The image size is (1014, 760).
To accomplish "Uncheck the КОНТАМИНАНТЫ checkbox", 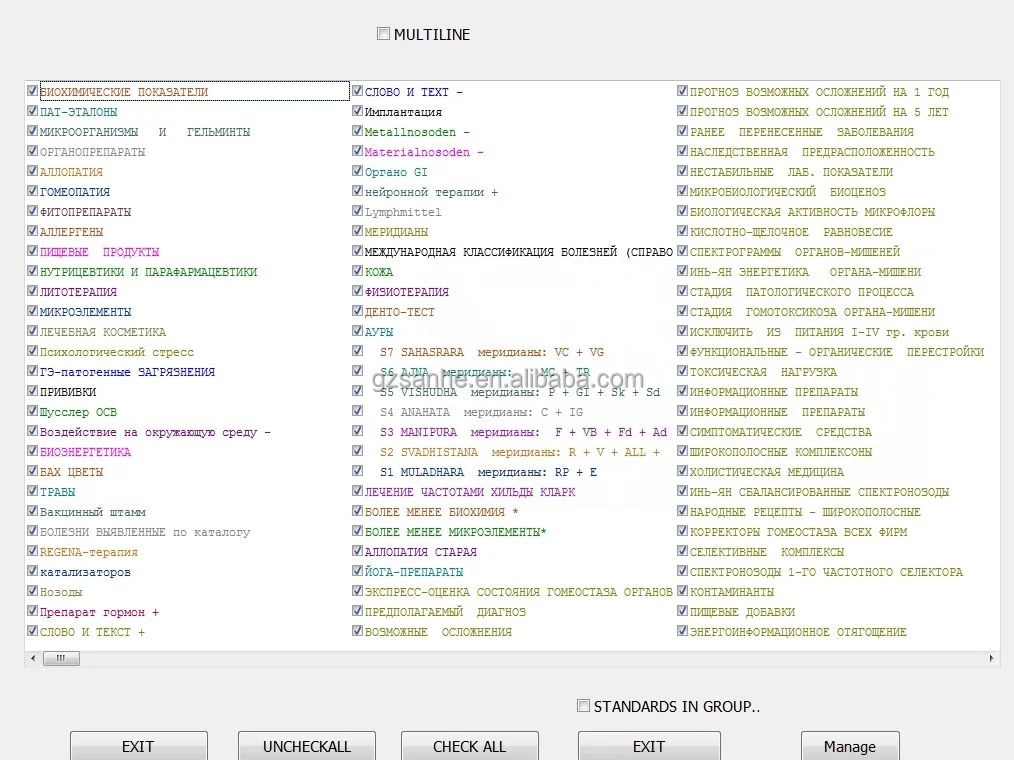I will 683,591.
